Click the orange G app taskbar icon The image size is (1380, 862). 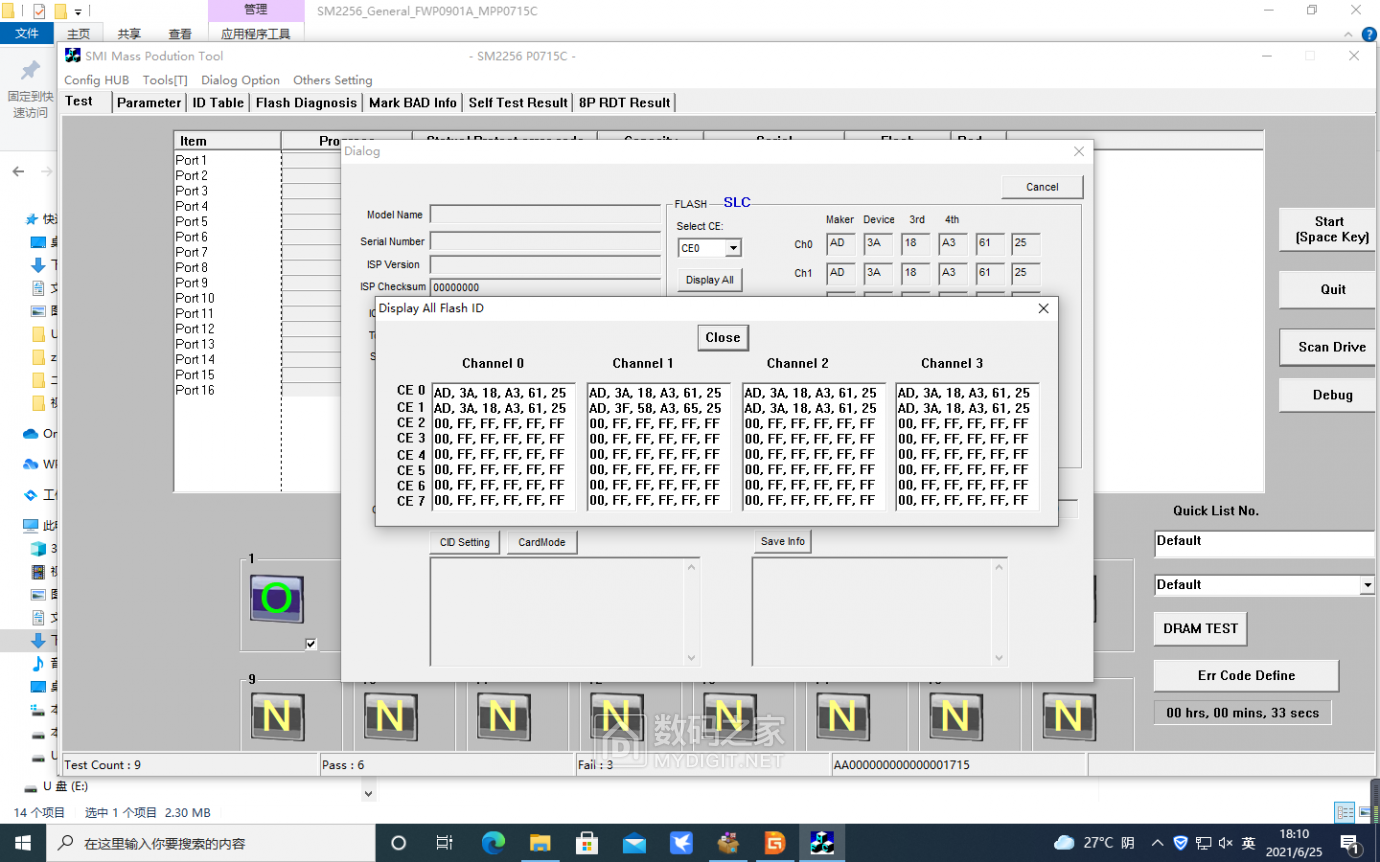(775, 842)
